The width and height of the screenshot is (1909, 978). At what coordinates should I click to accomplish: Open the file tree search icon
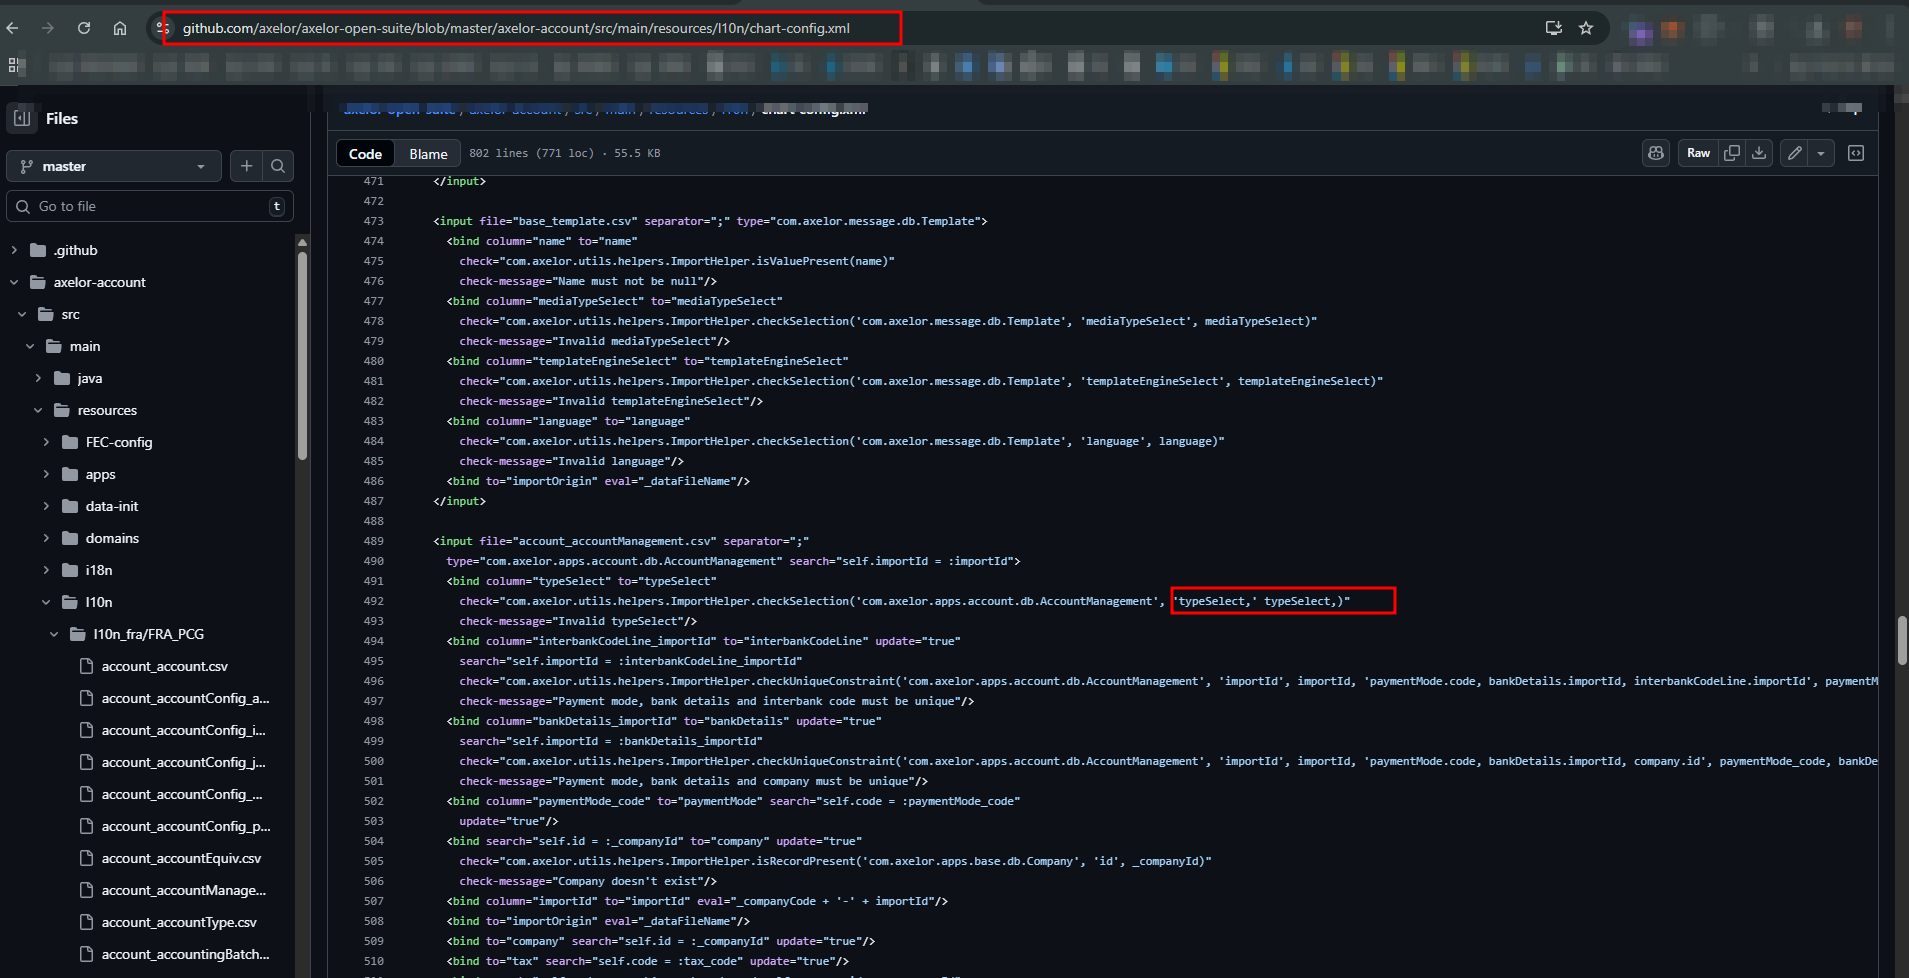click(x=278, y=166)
